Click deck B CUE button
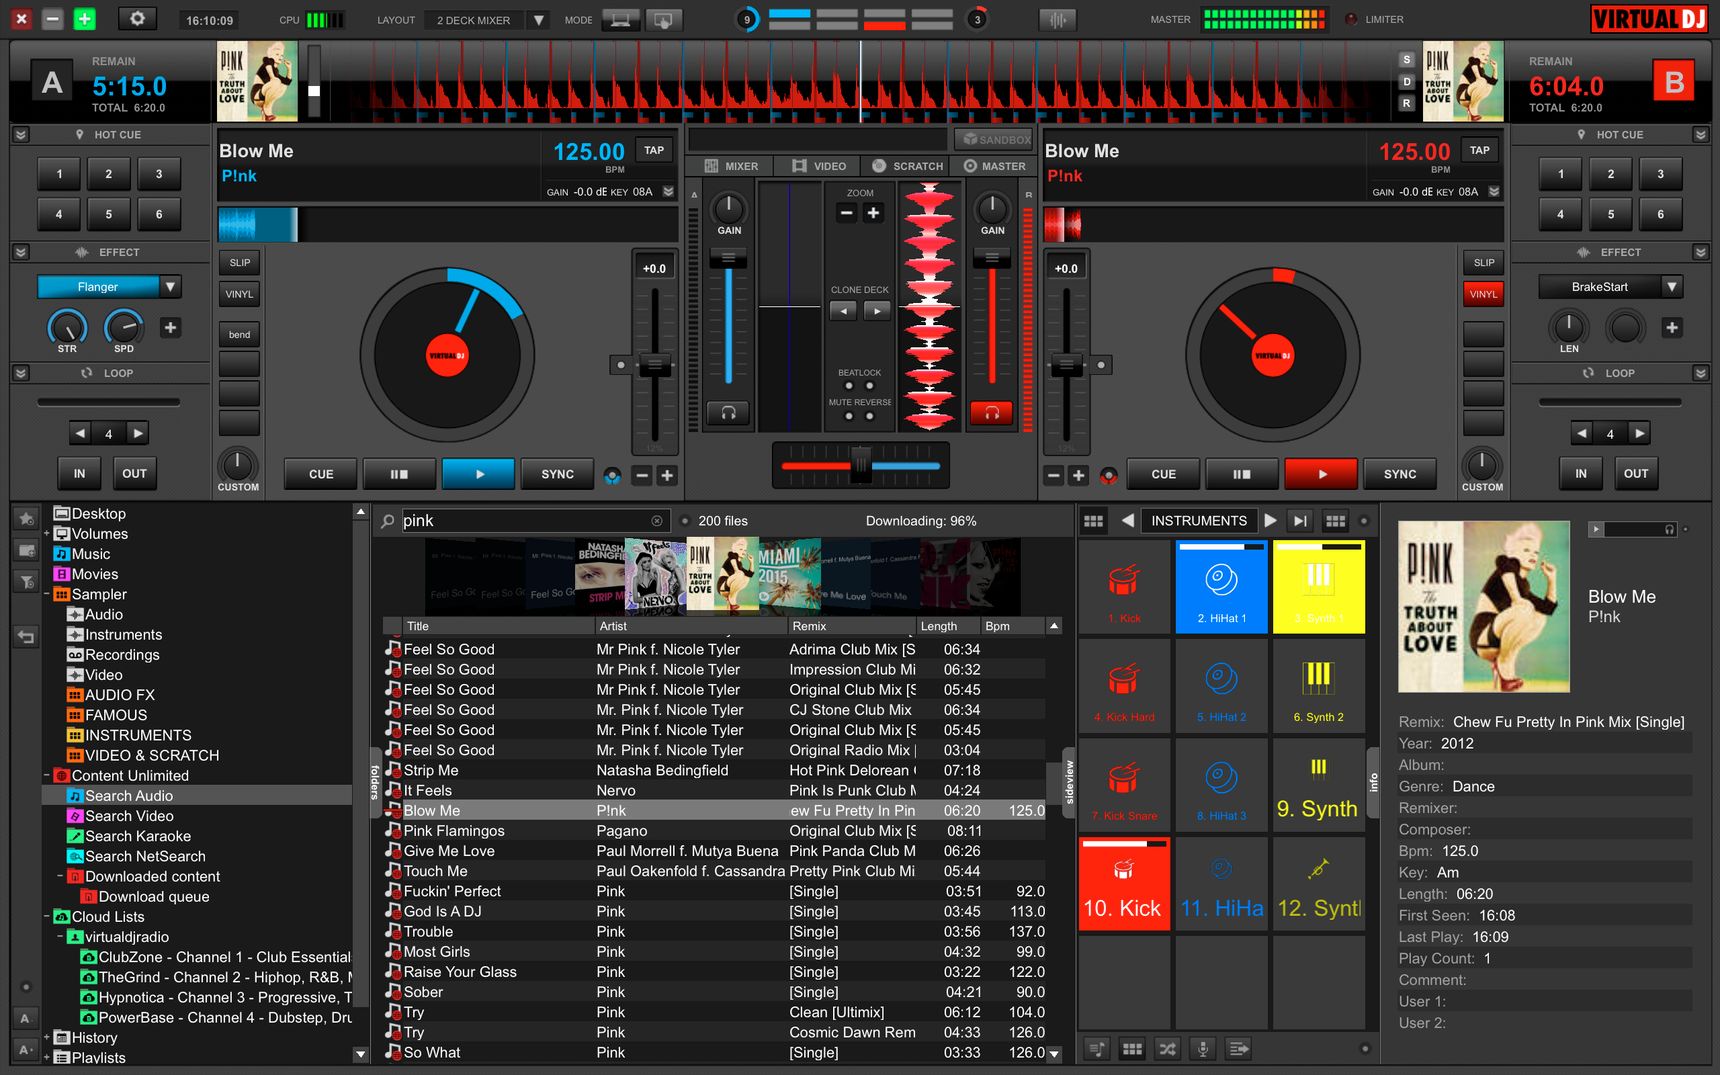This screenshot has height=1075, width=1720. pos(1164,474)
